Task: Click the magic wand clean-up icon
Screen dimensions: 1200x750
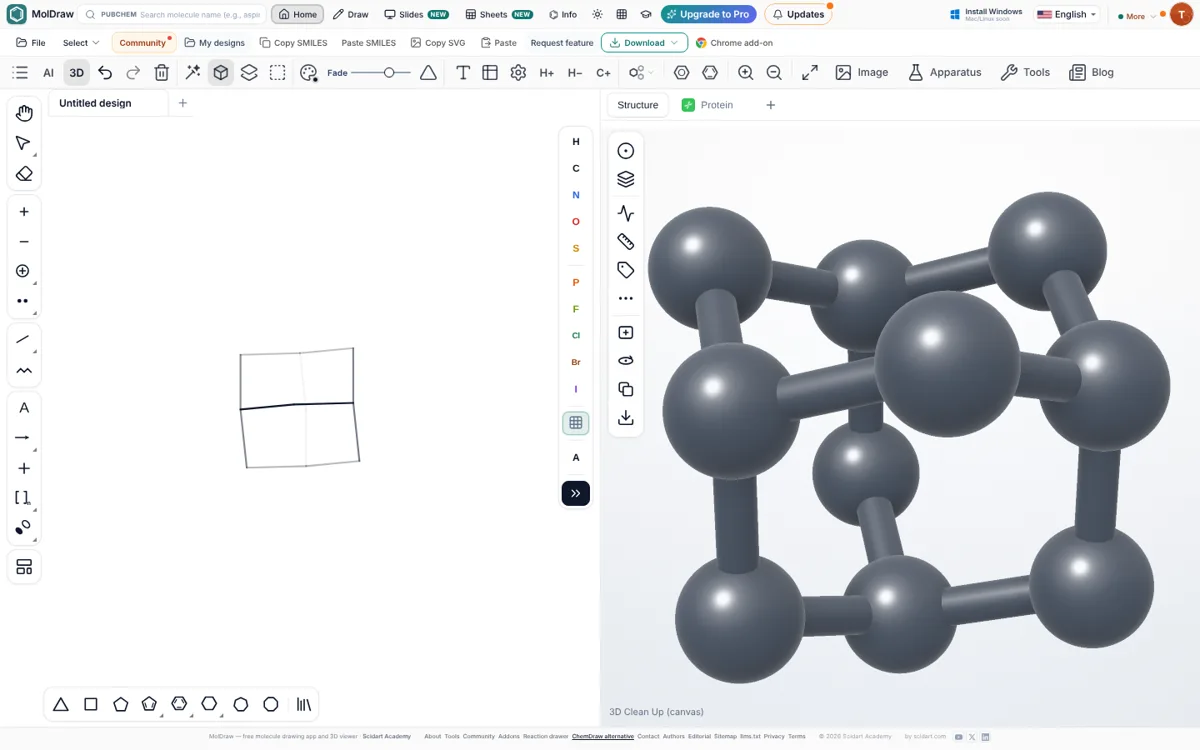Action: (x=193, y=73)
